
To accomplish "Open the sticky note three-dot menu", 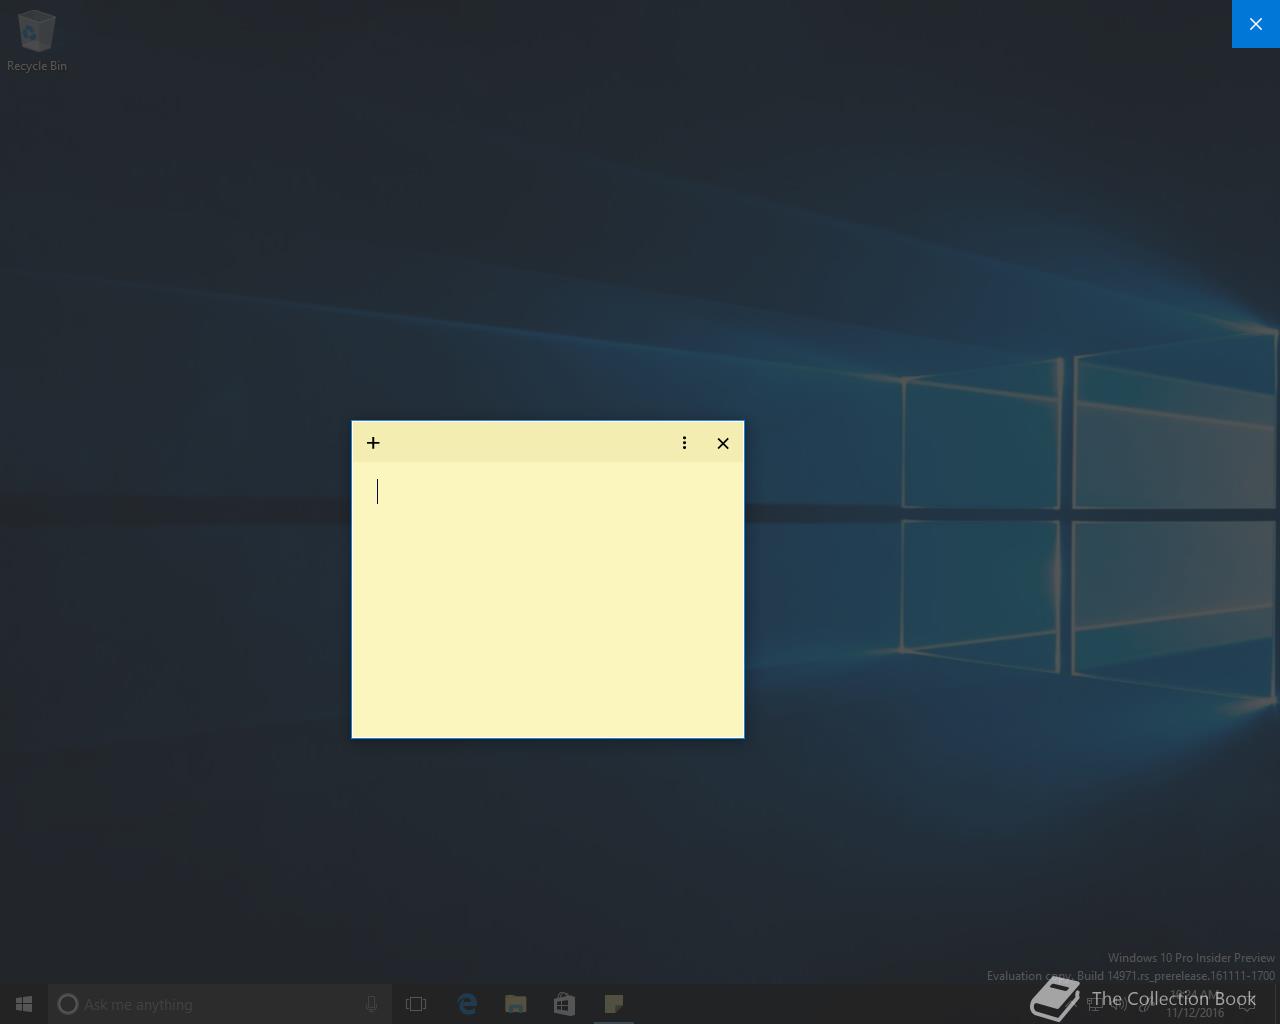I will pos(684,443).
